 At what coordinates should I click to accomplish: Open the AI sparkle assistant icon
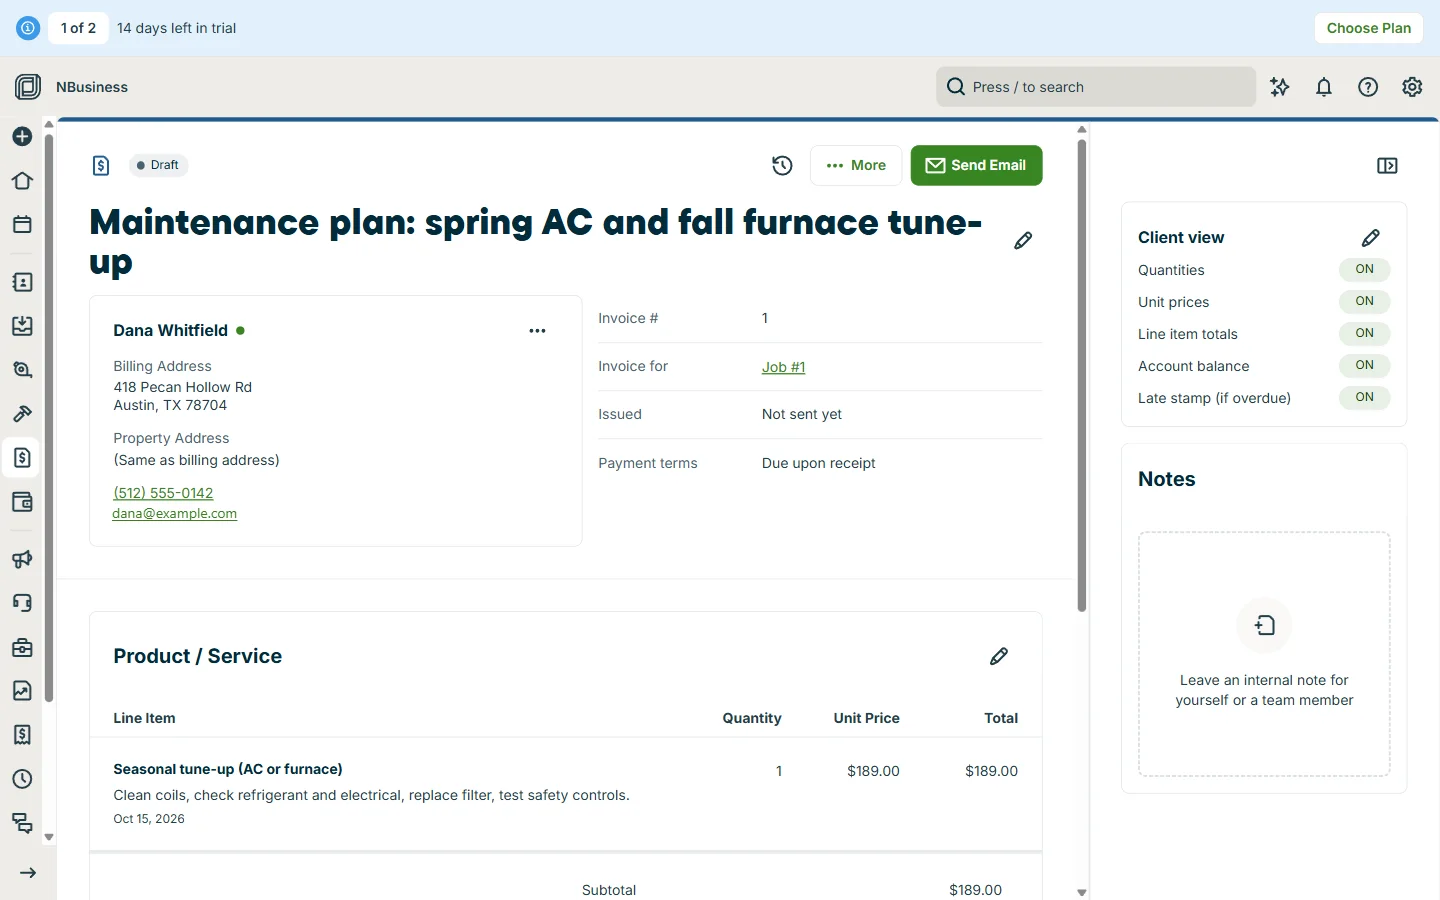(x=1280, y=87)
